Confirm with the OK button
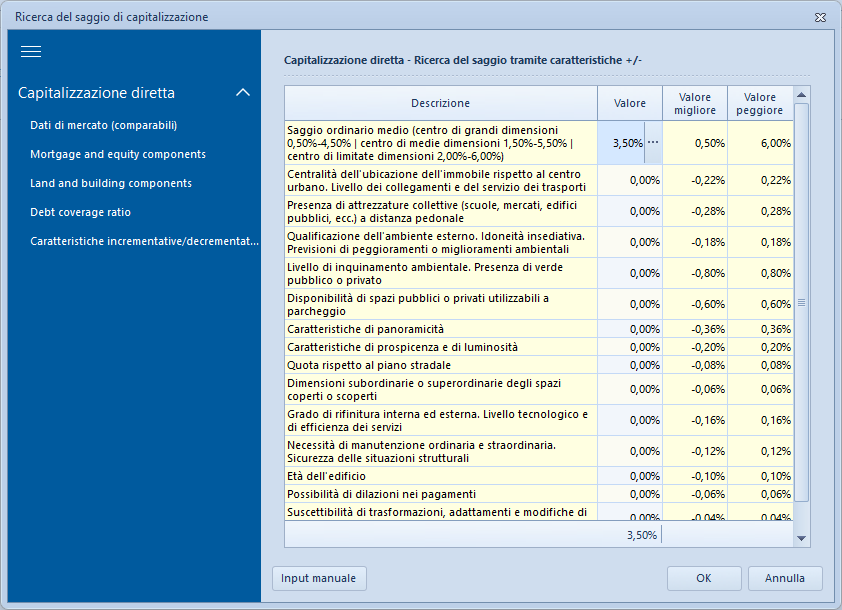 (x=704, y=578)
